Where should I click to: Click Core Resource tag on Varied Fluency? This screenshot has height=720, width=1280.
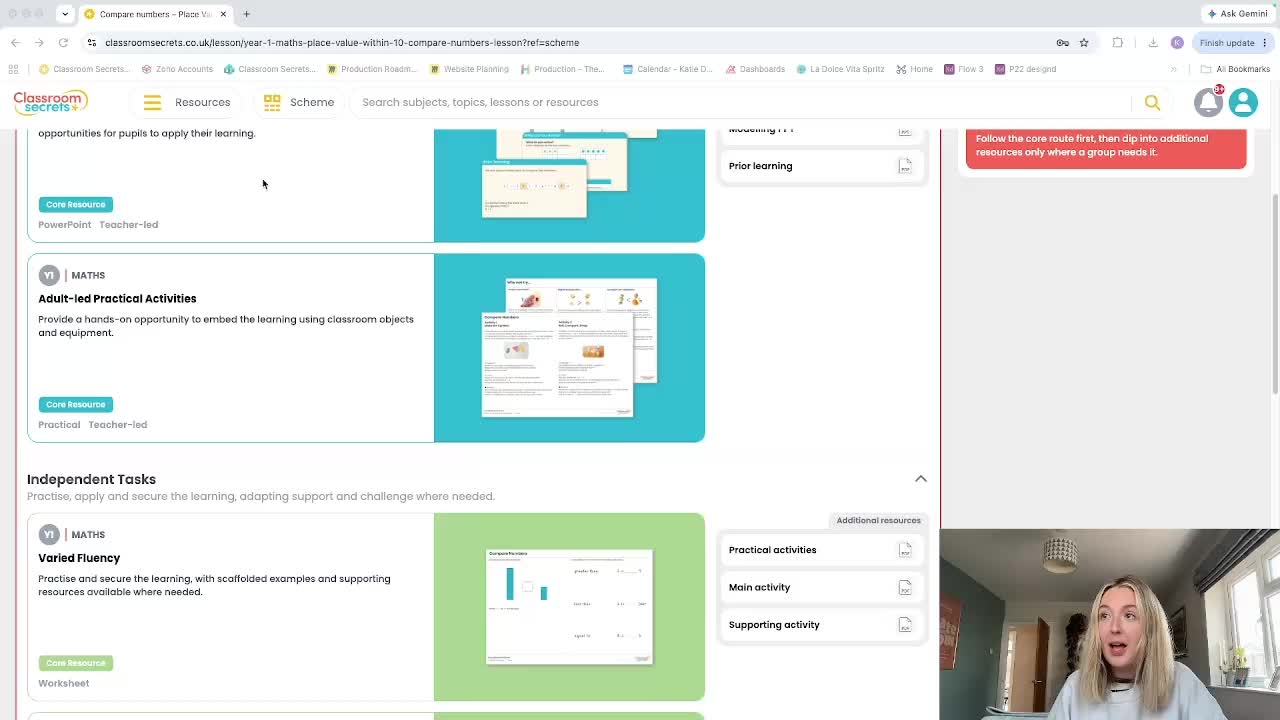pos(75,663)
